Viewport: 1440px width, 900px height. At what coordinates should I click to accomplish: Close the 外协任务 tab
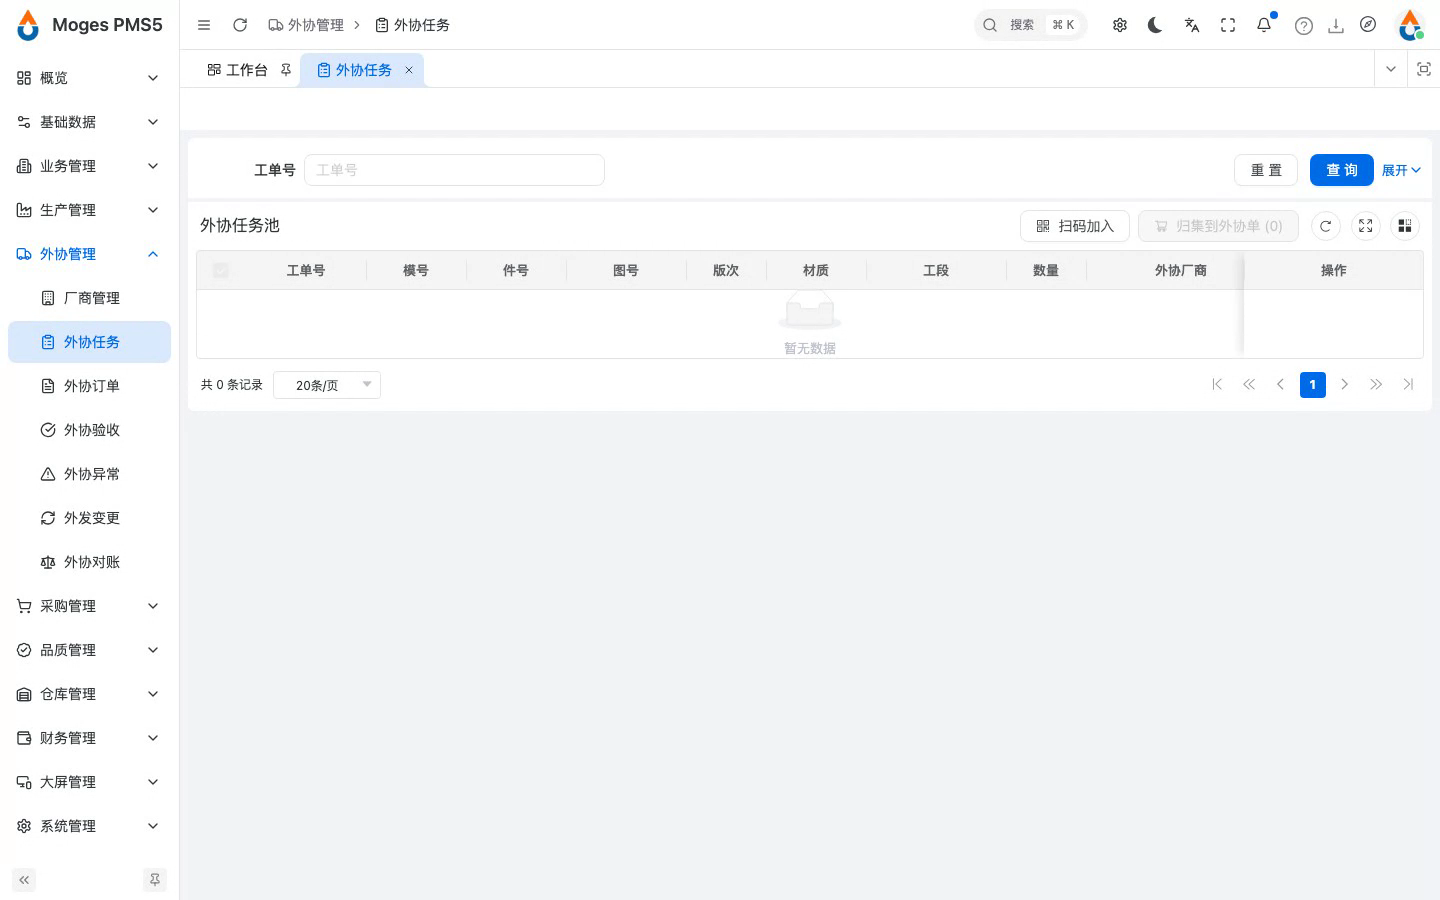(409, 70)
